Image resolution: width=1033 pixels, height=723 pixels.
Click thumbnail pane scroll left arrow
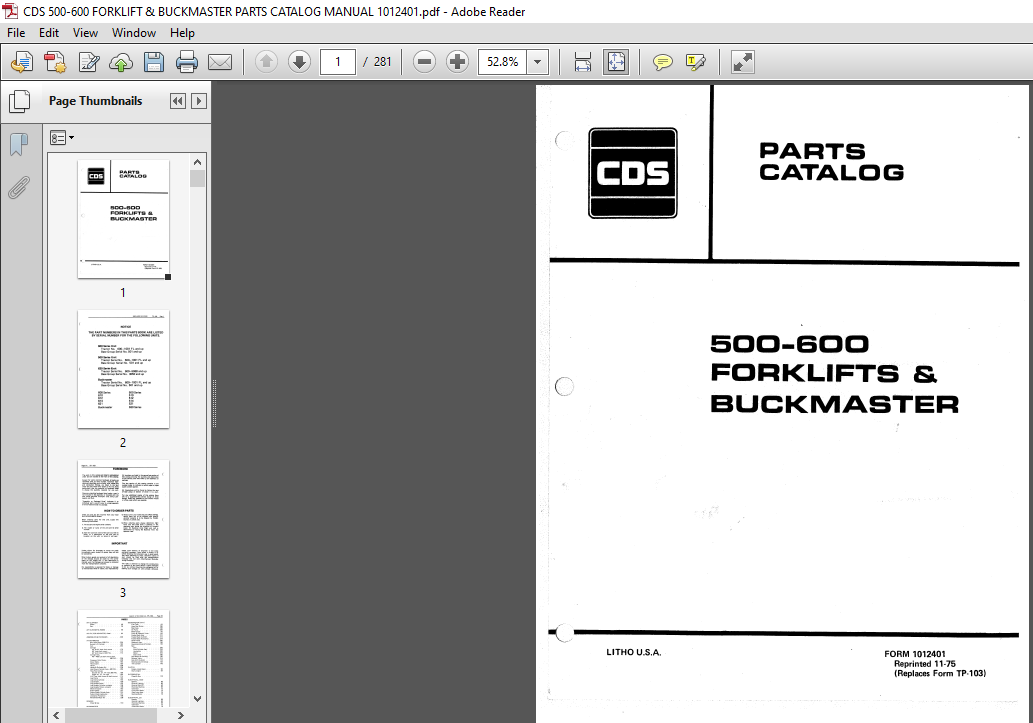[56, 715]
